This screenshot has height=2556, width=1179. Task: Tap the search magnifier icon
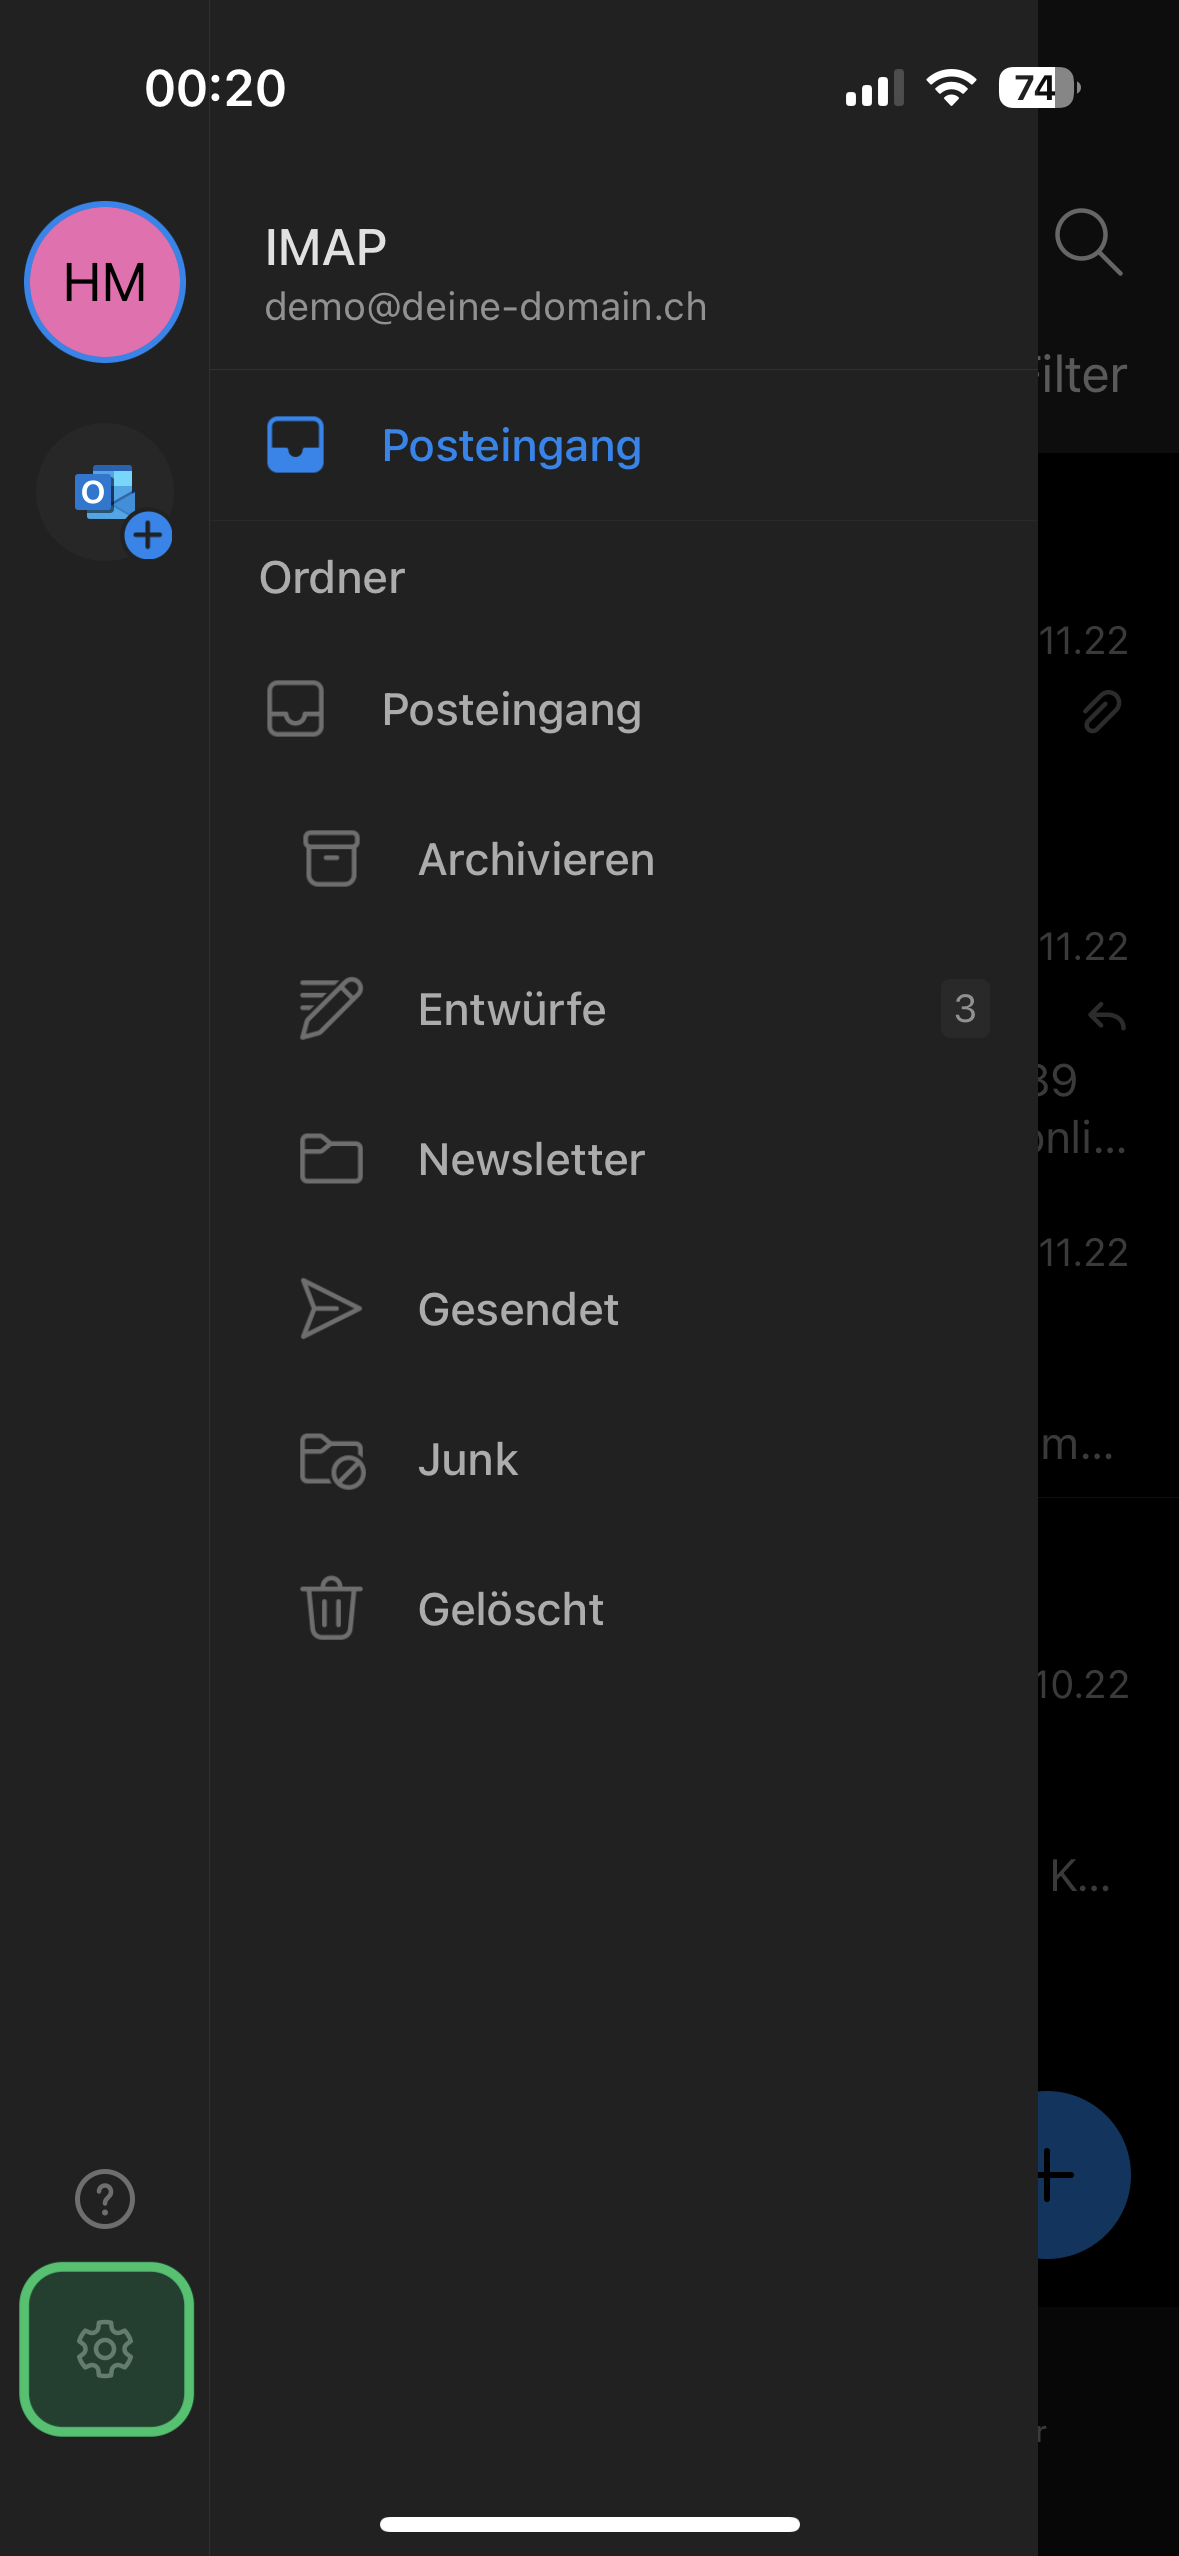click(x=1088, y=242)
